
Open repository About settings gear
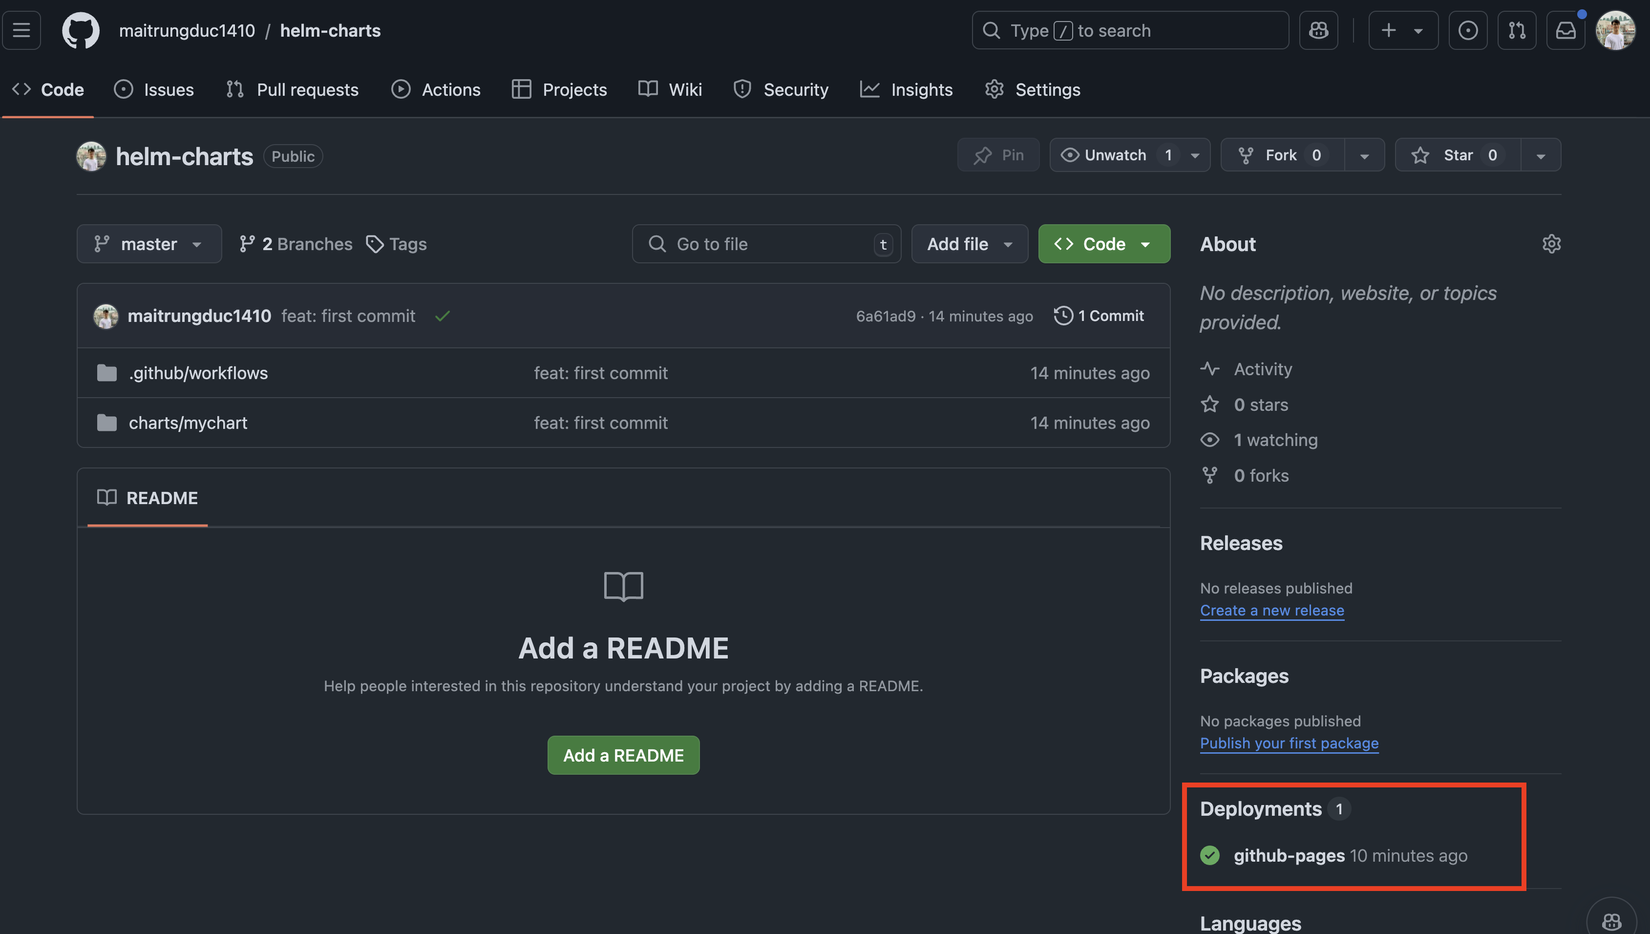coord(1551,244)
